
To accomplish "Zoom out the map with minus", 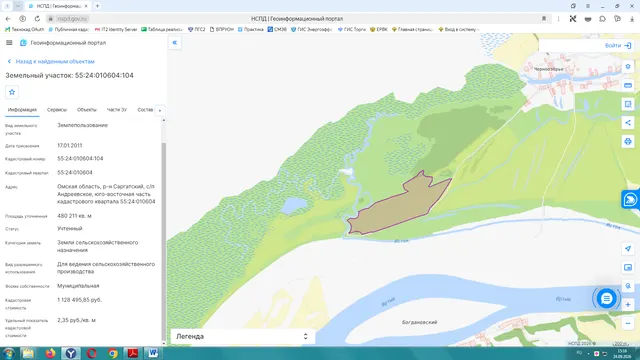I will [x=628, y=323].
